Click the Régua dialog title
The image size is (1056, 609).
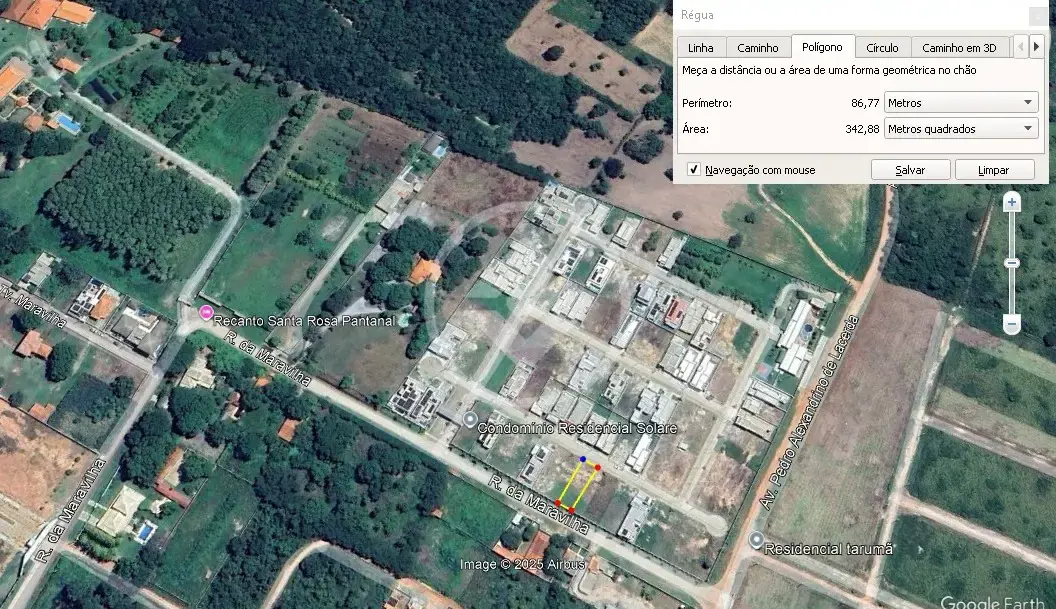pyautogui.click(x=697, y=15)
